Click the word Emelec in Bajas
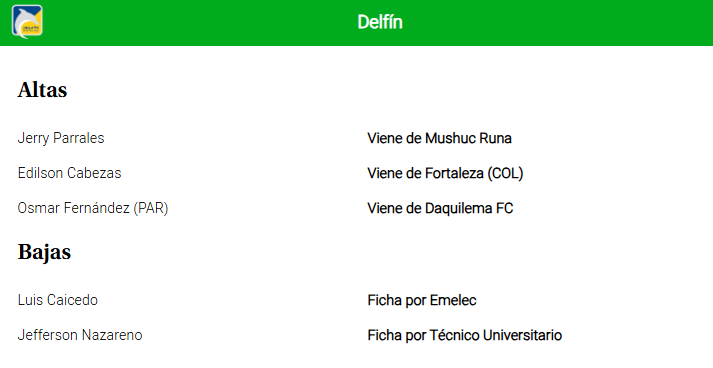 pos(453,300)
